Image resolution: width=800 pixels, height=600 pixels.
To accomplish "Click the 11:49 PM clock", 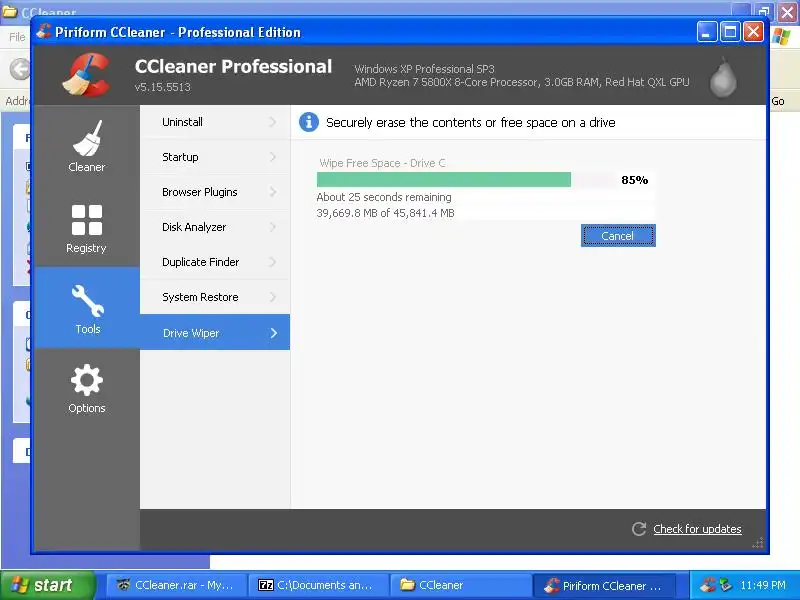I will point(763,585).
